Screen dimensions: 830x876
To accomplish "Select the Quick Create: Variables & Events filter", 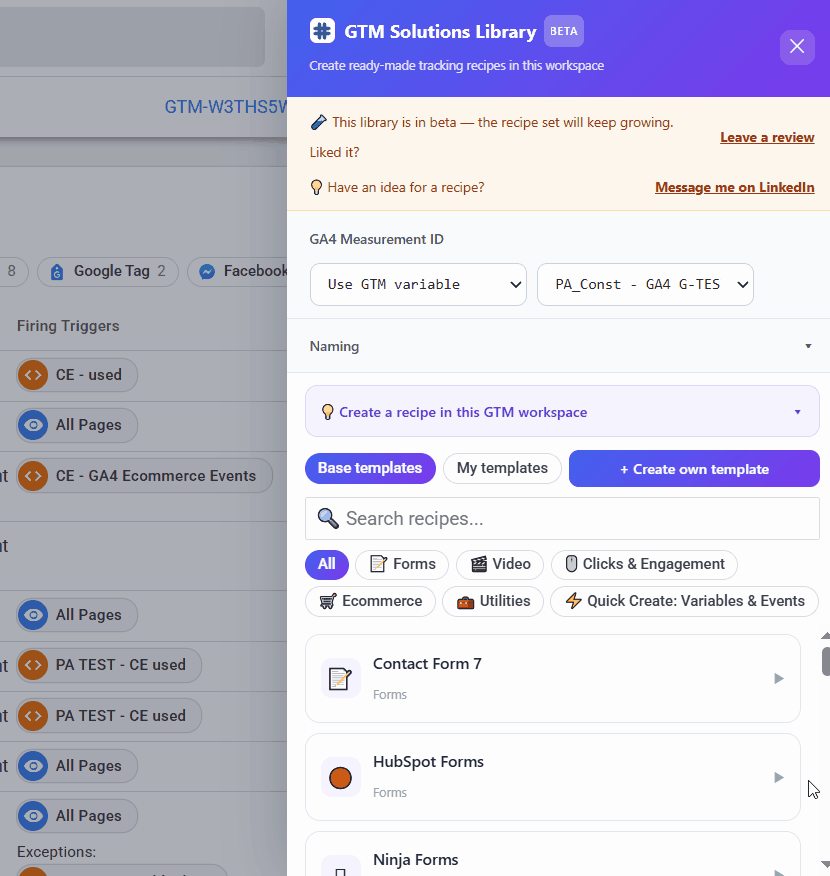I will point(685,601).
